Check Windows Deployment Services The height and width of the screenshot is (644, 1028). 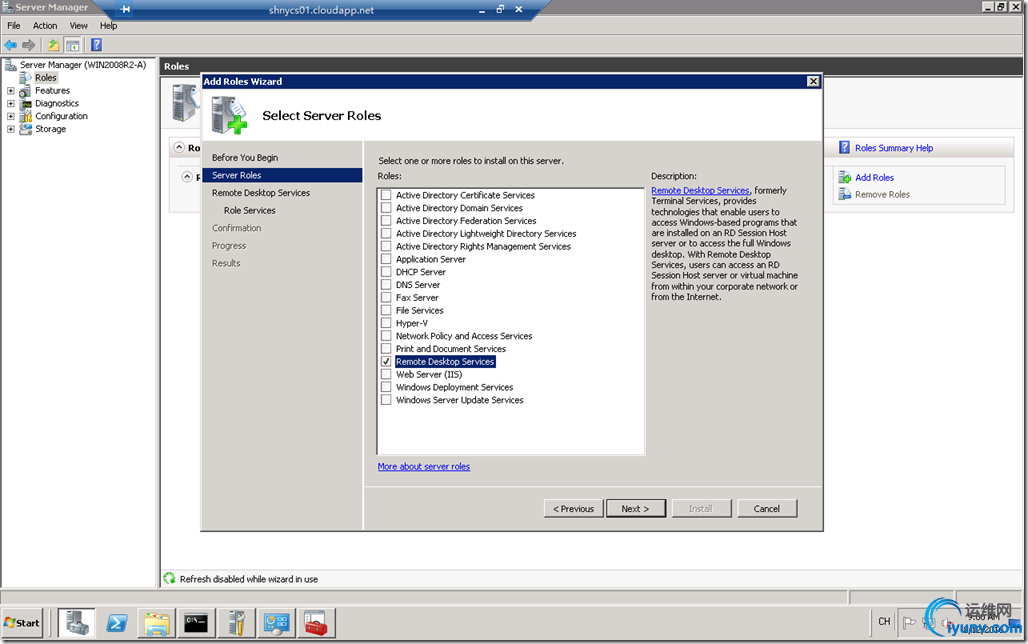[386, 387]
